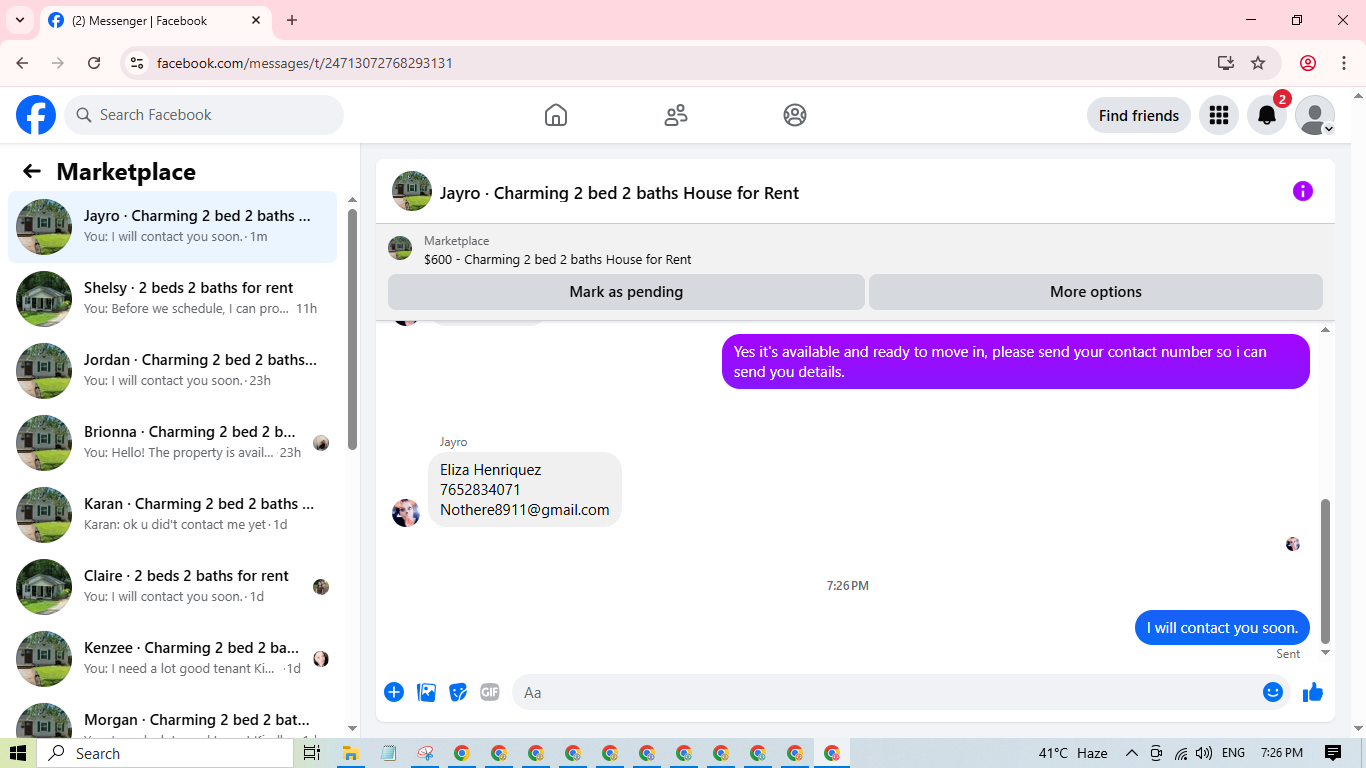Click the Mark as pending button
The image size is (1366, 768).
626,292
